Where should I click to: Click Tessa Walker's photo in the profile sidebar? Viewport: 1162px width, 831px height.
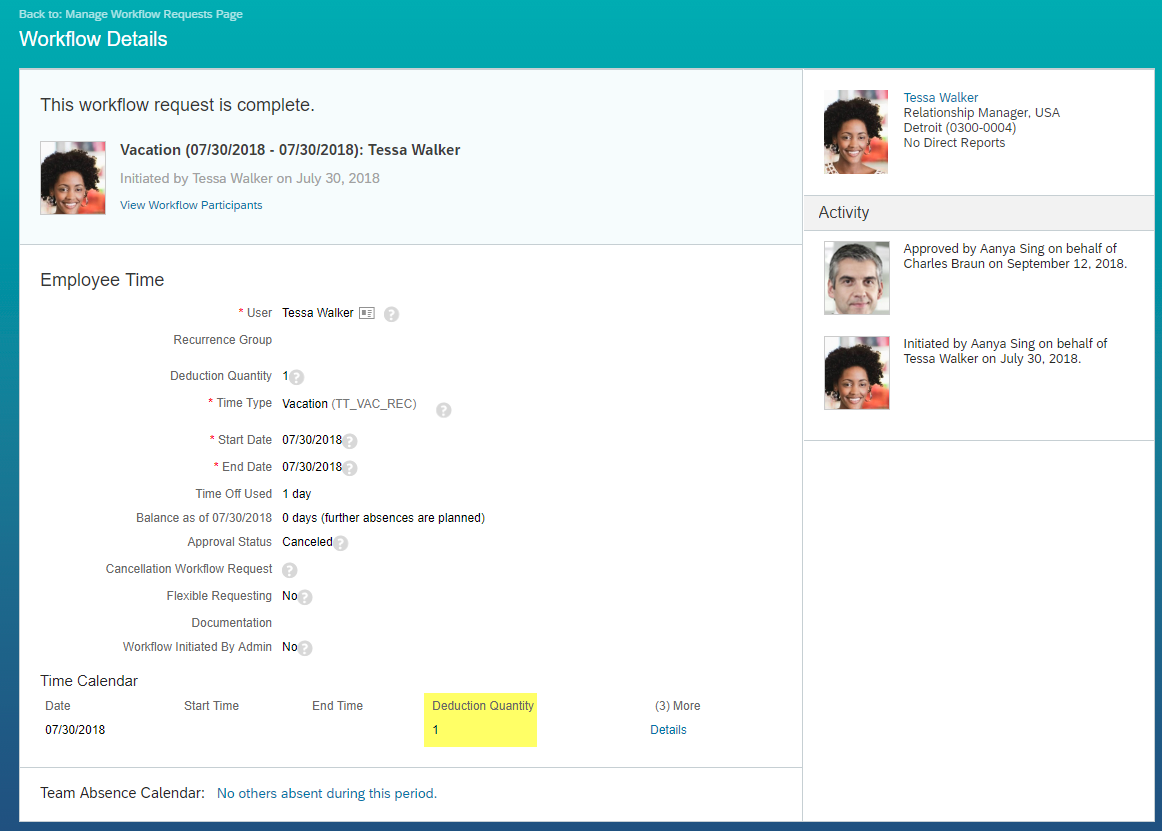point(856,132)
